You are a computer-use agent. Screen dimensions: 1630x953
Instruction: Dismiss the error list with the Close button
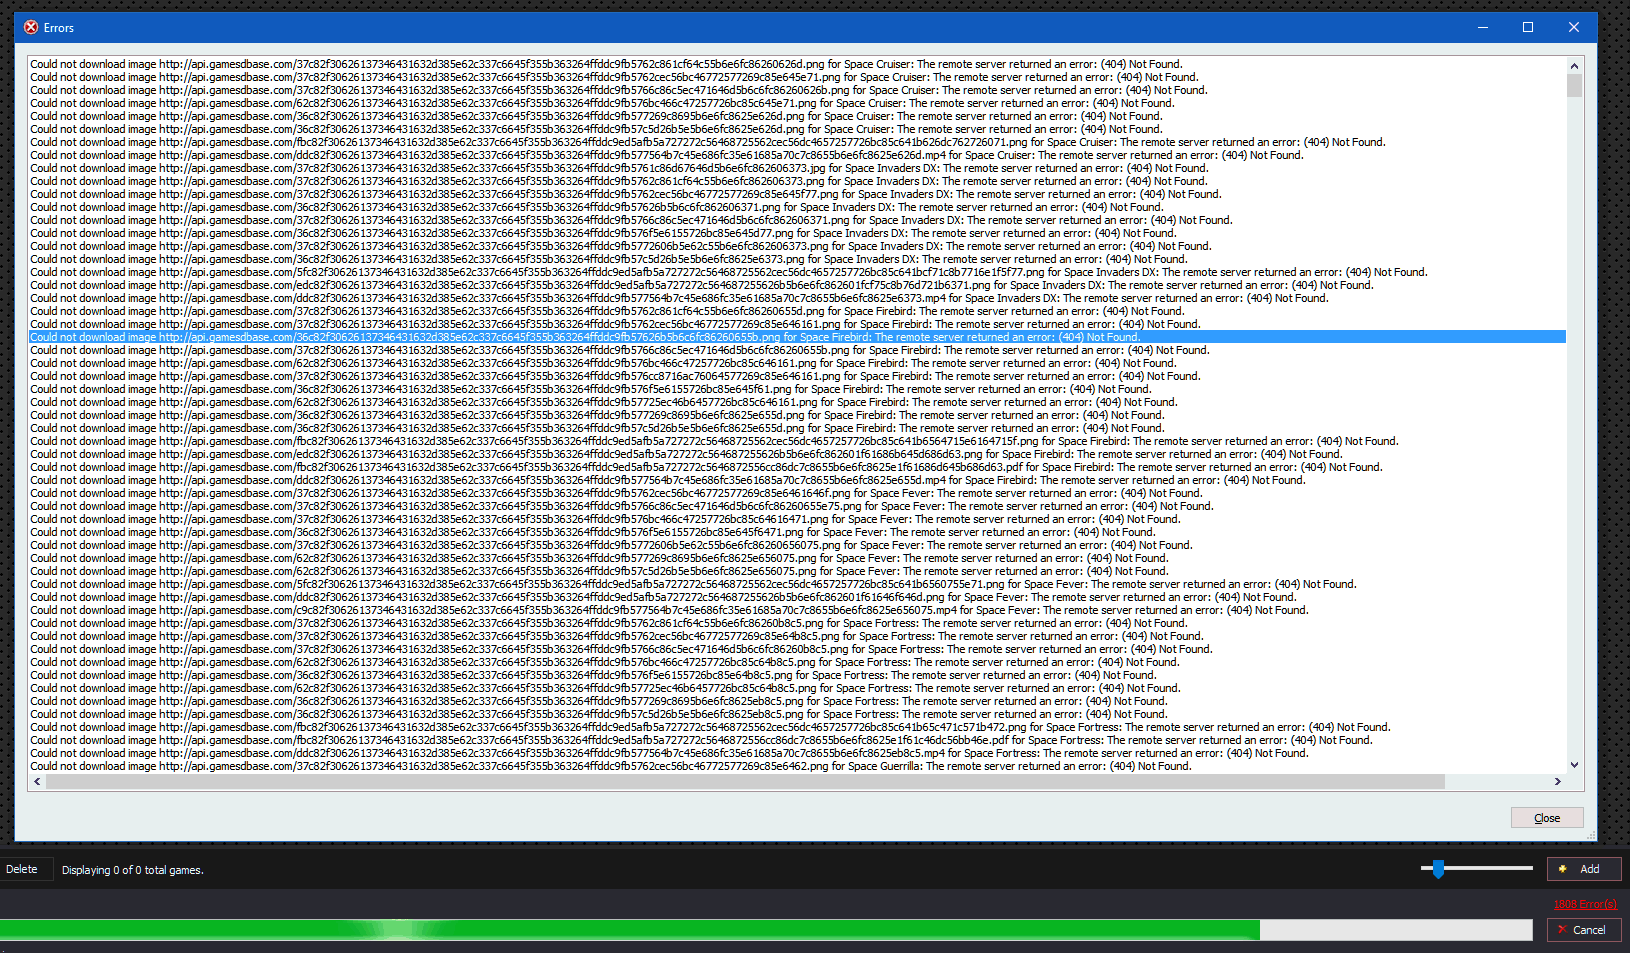tap(1546, 817)
